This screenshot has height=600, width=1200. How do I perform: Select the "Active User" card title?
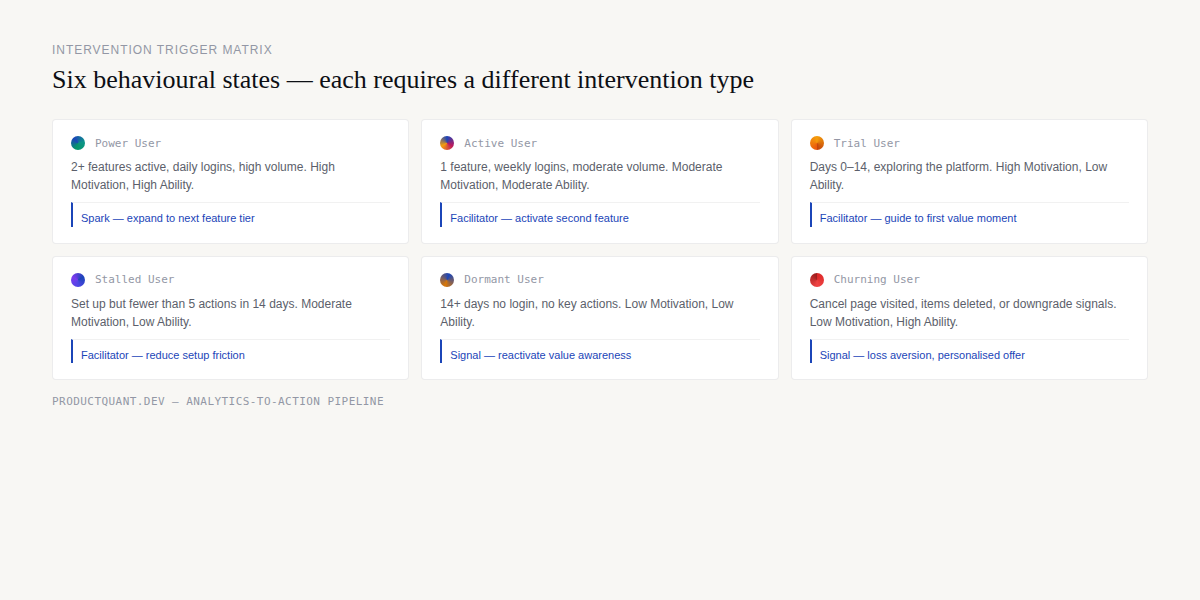coord(501,143)
